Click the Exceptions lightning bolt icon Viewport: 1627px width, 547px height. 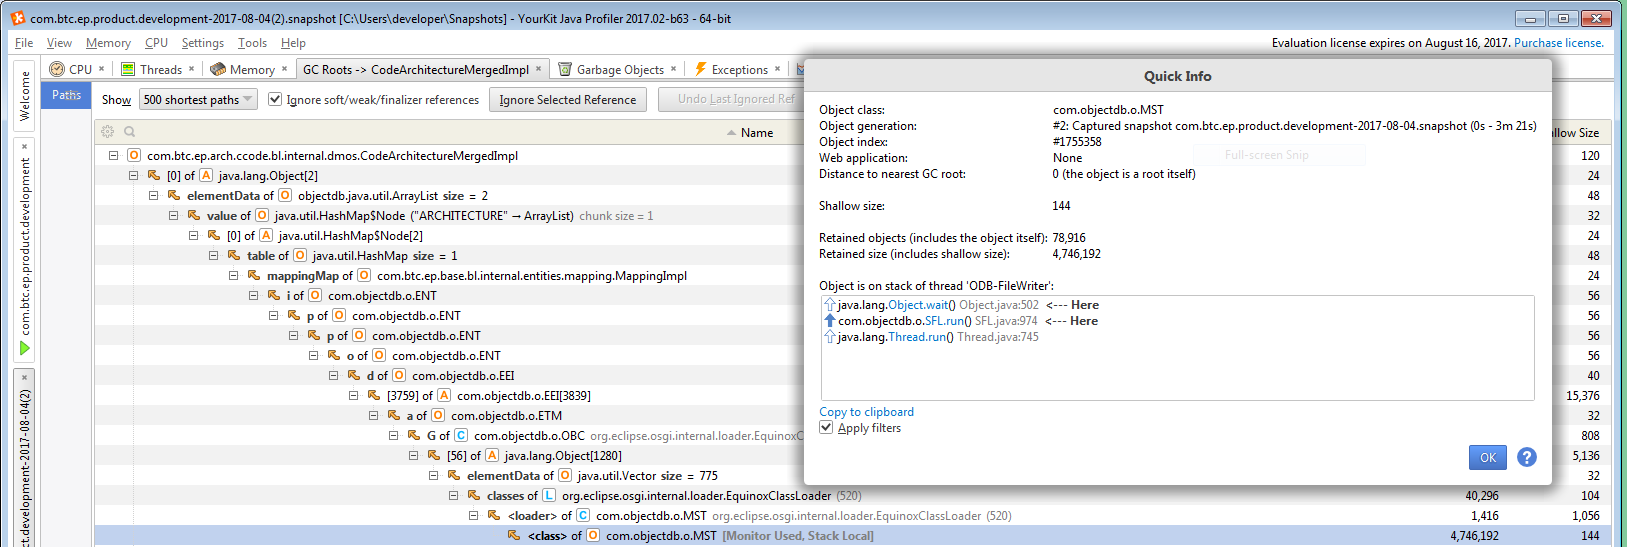tap(700, 69)
